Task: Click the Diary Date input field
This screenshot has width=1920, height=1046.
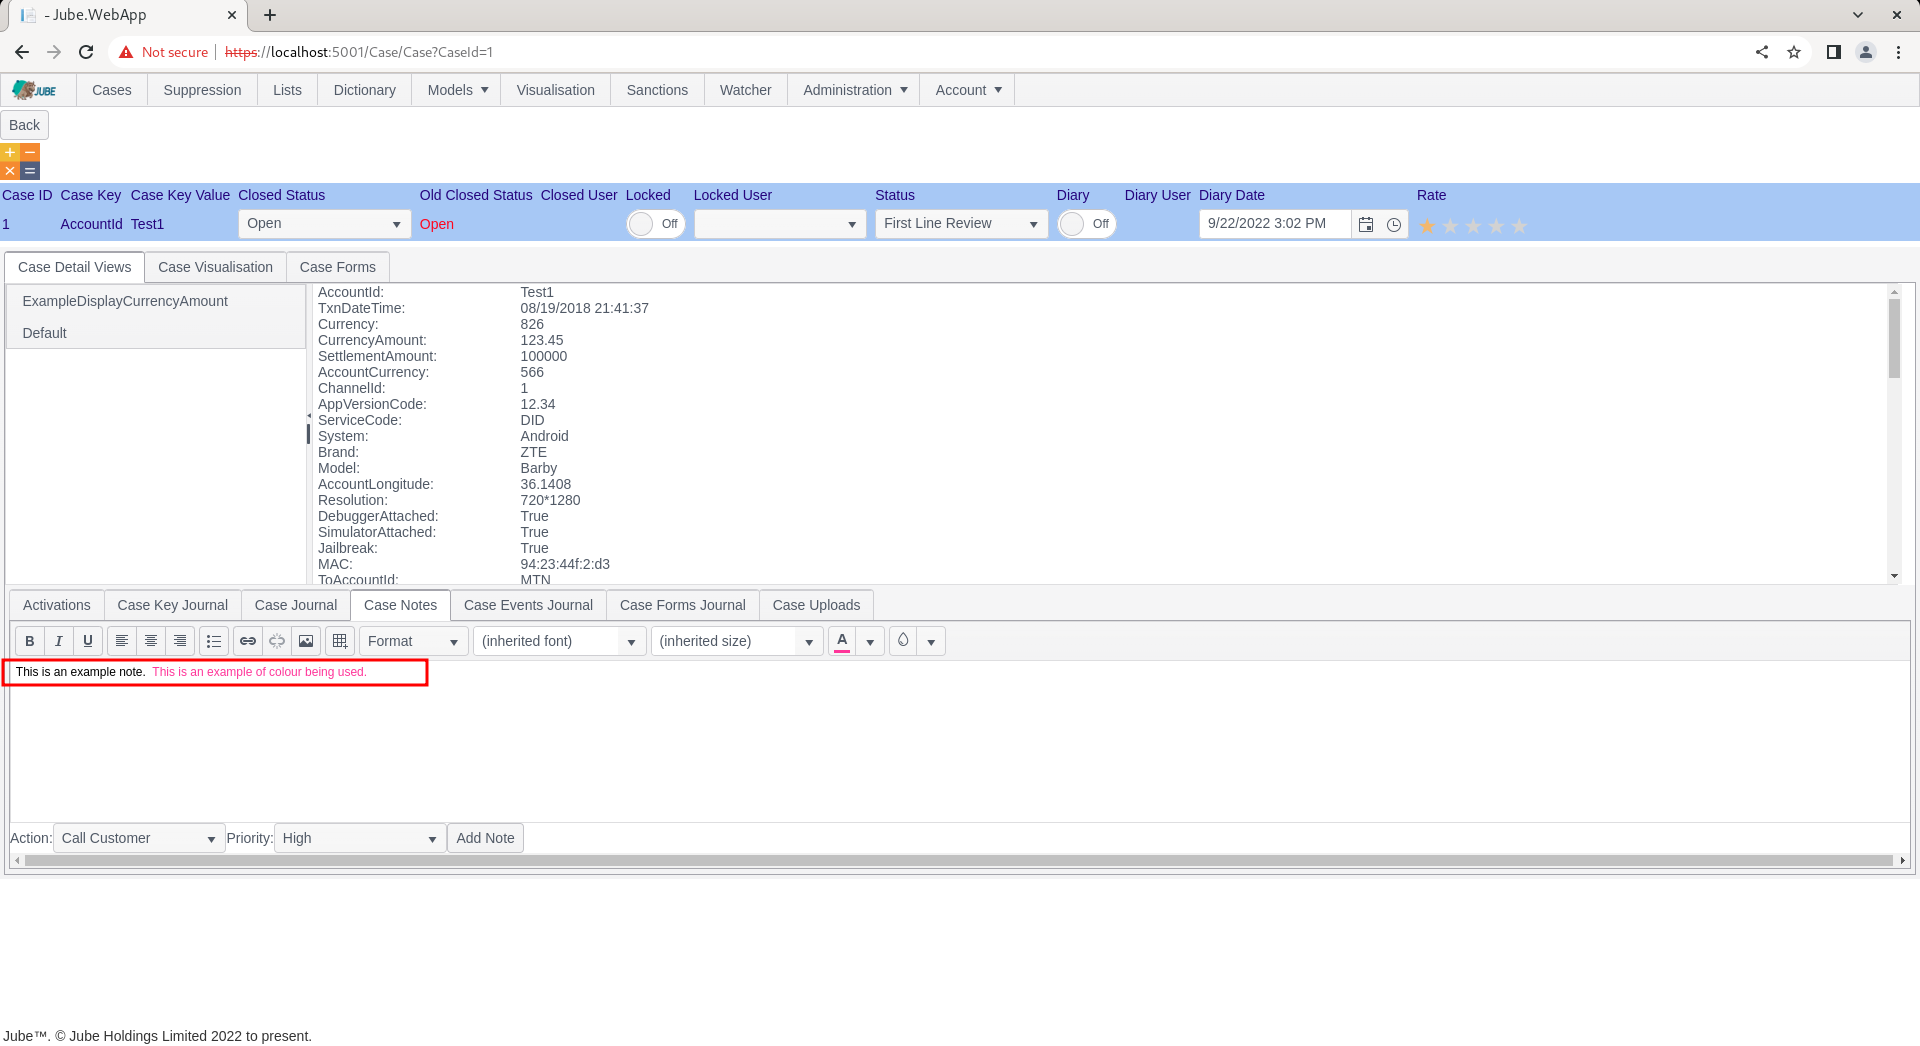Action: coord(1274,224)
